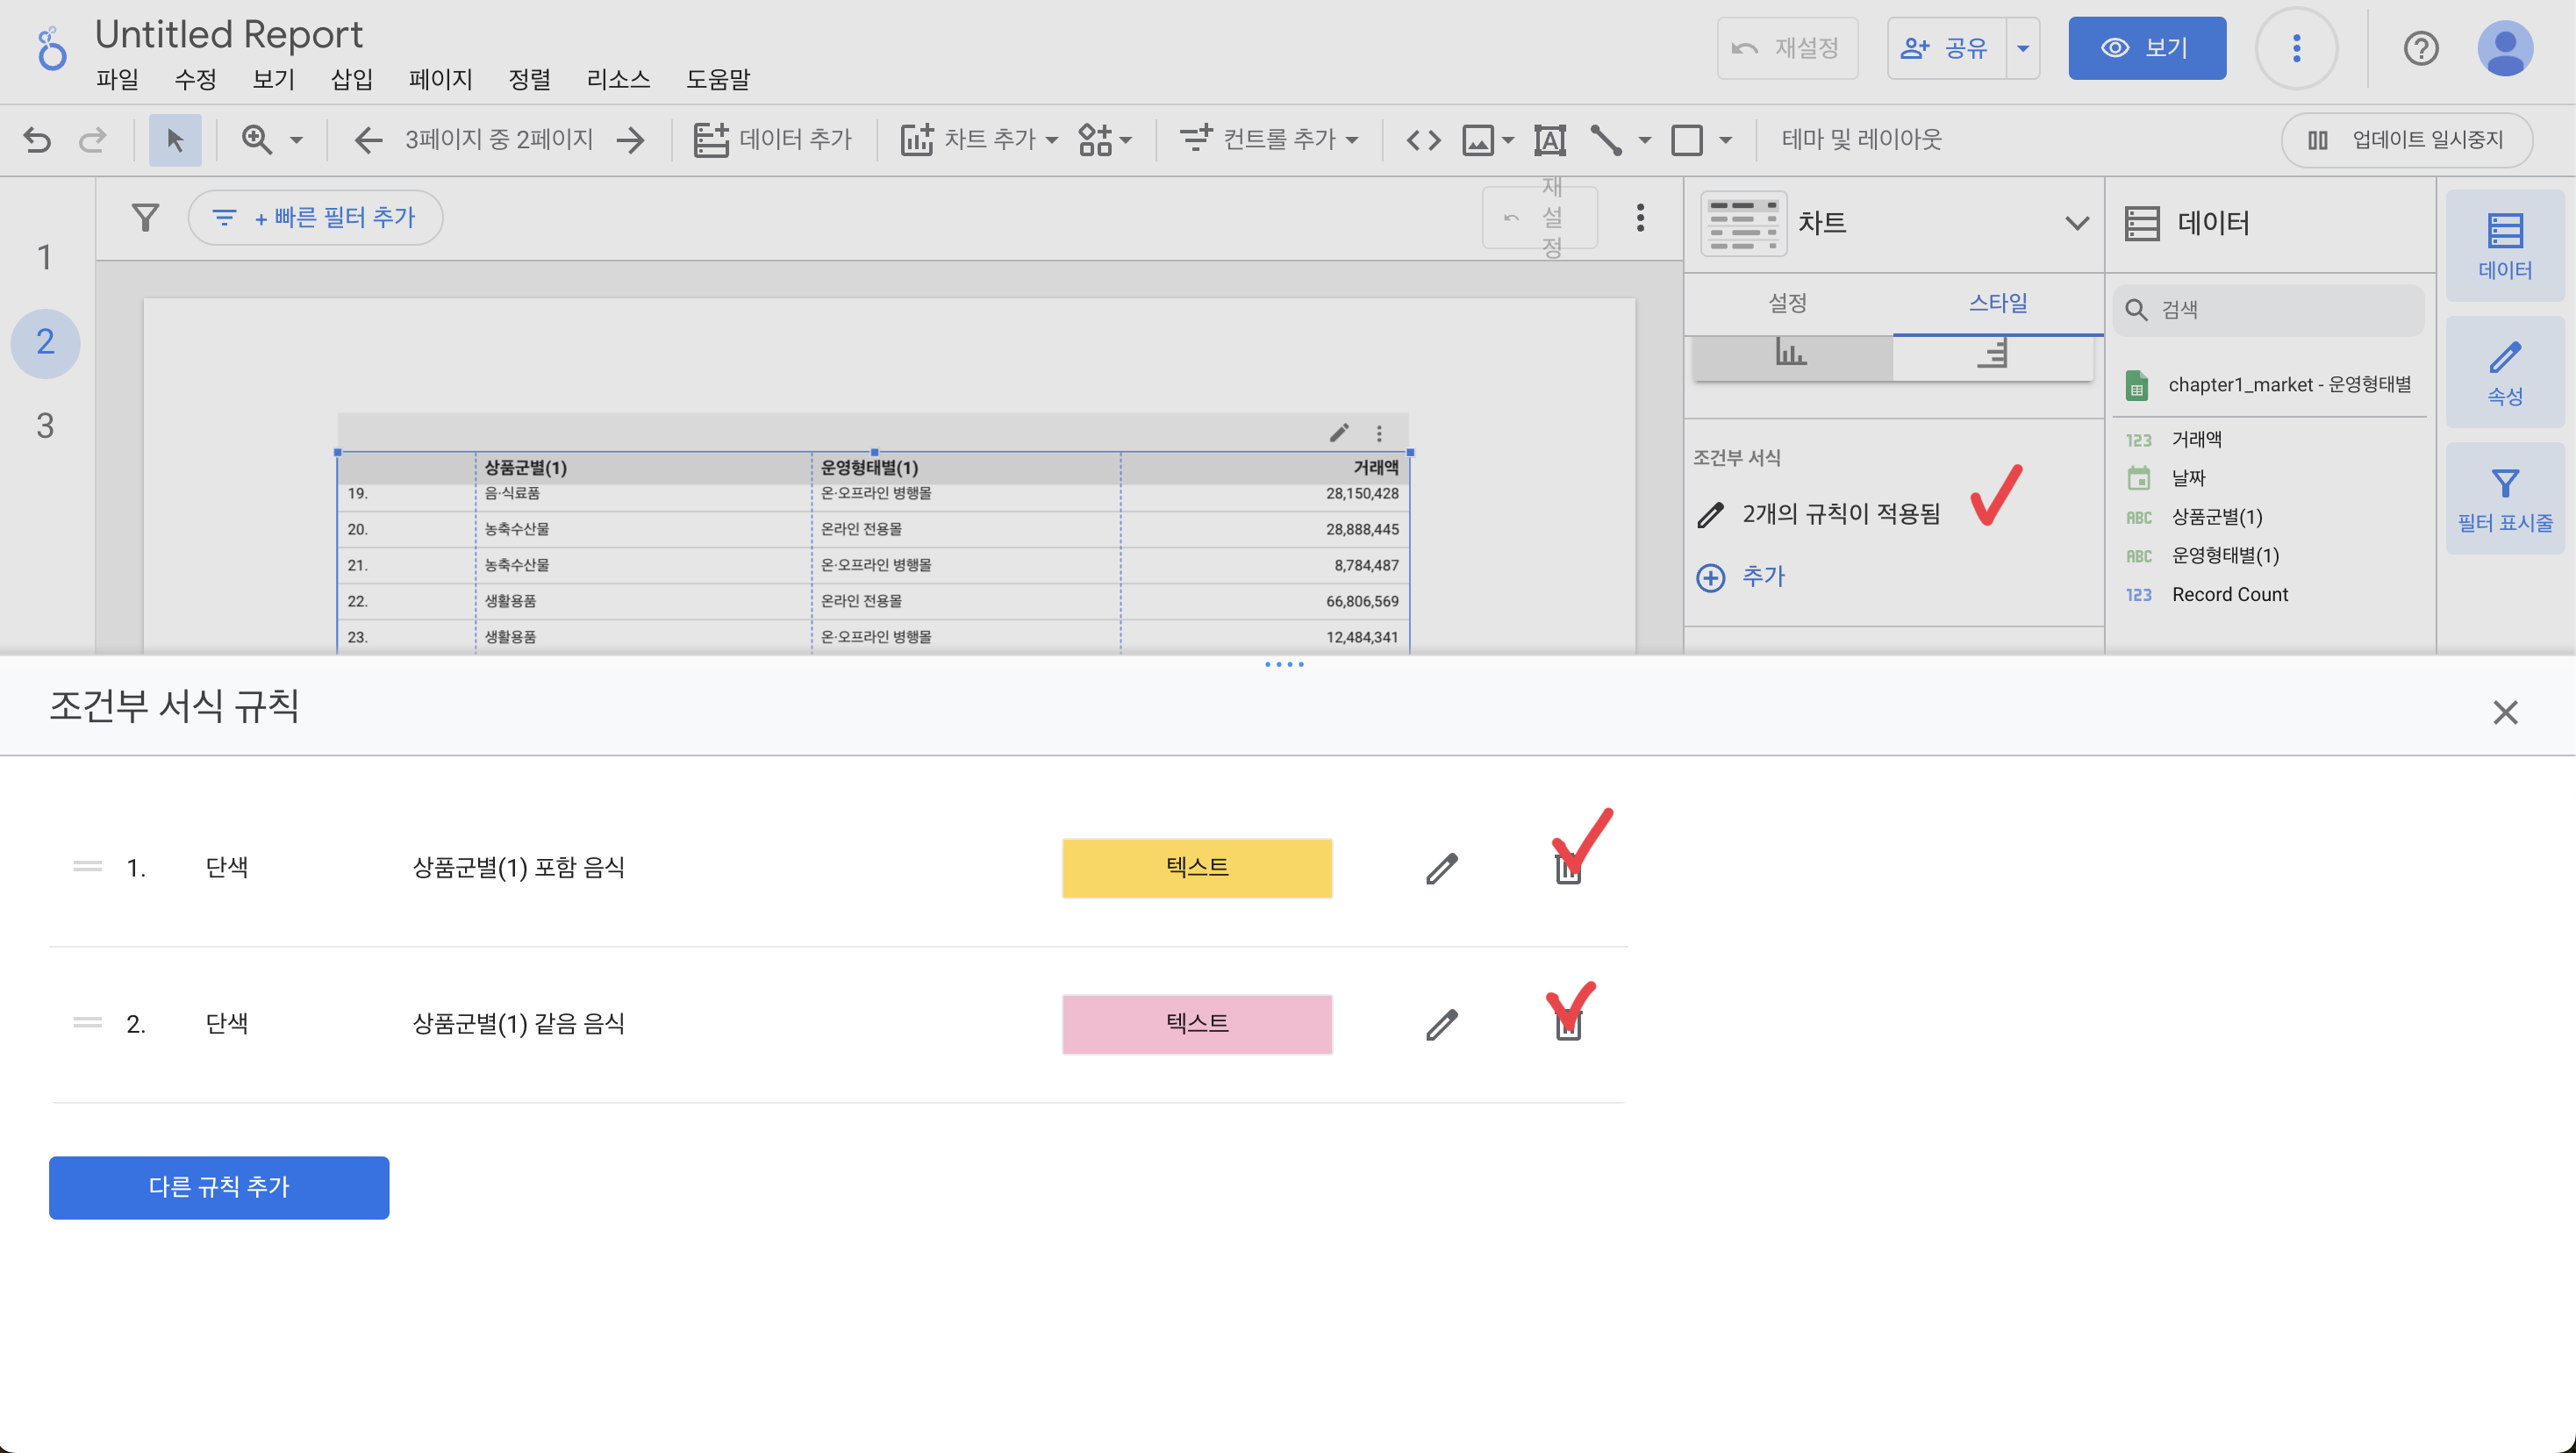This screenshot has width=2576, height=1453.
Task: Select the embed URL code icon
Action: [1423, 139]
